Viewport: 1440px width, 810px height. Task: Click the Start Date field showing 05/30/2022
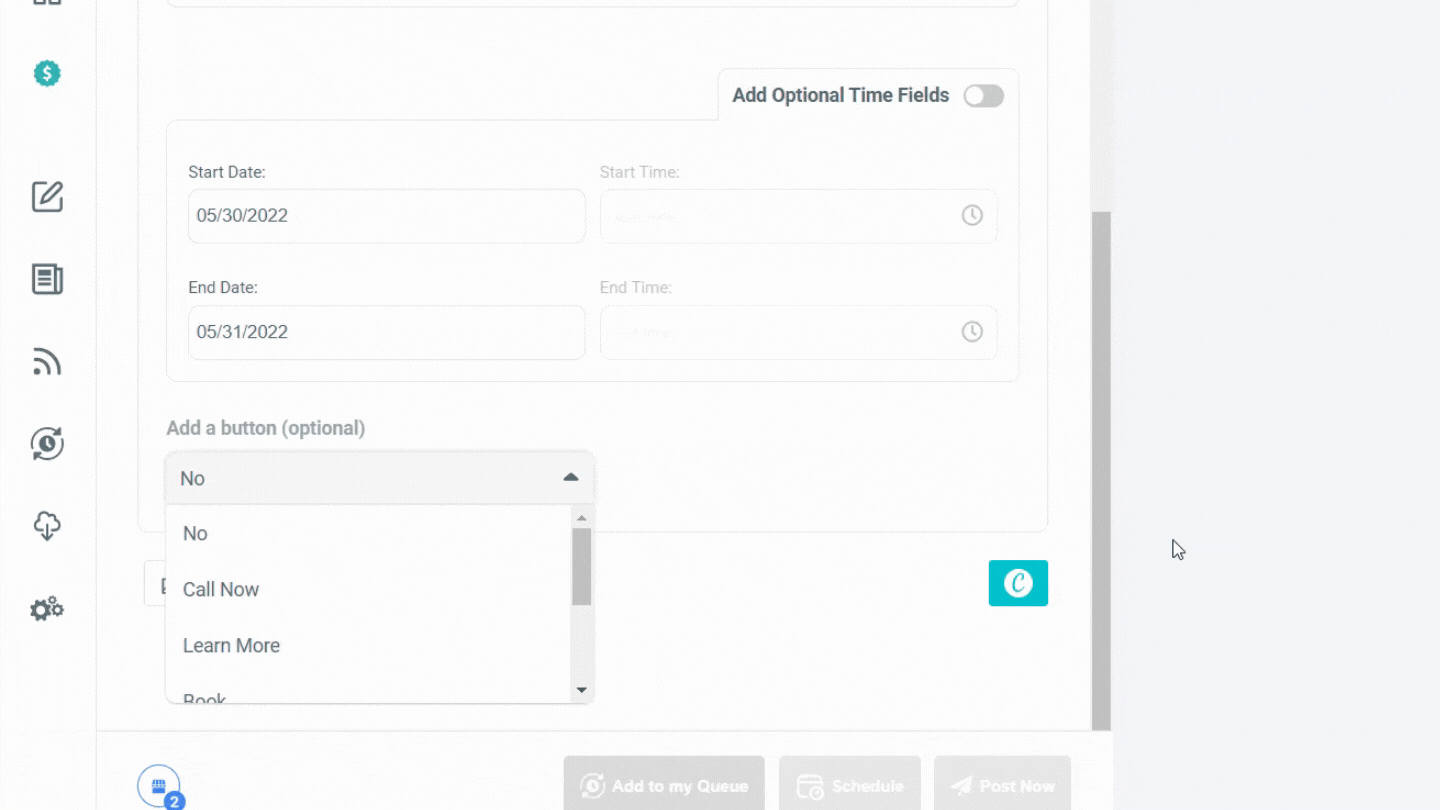386,216
